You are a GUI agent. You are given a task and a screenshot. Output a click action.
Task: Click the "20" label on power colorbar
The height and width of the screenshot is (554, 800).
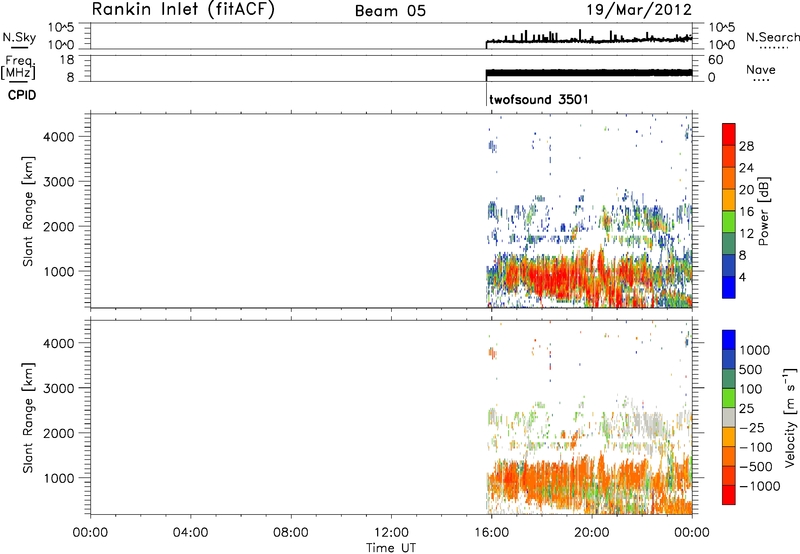tap(746, 190)
